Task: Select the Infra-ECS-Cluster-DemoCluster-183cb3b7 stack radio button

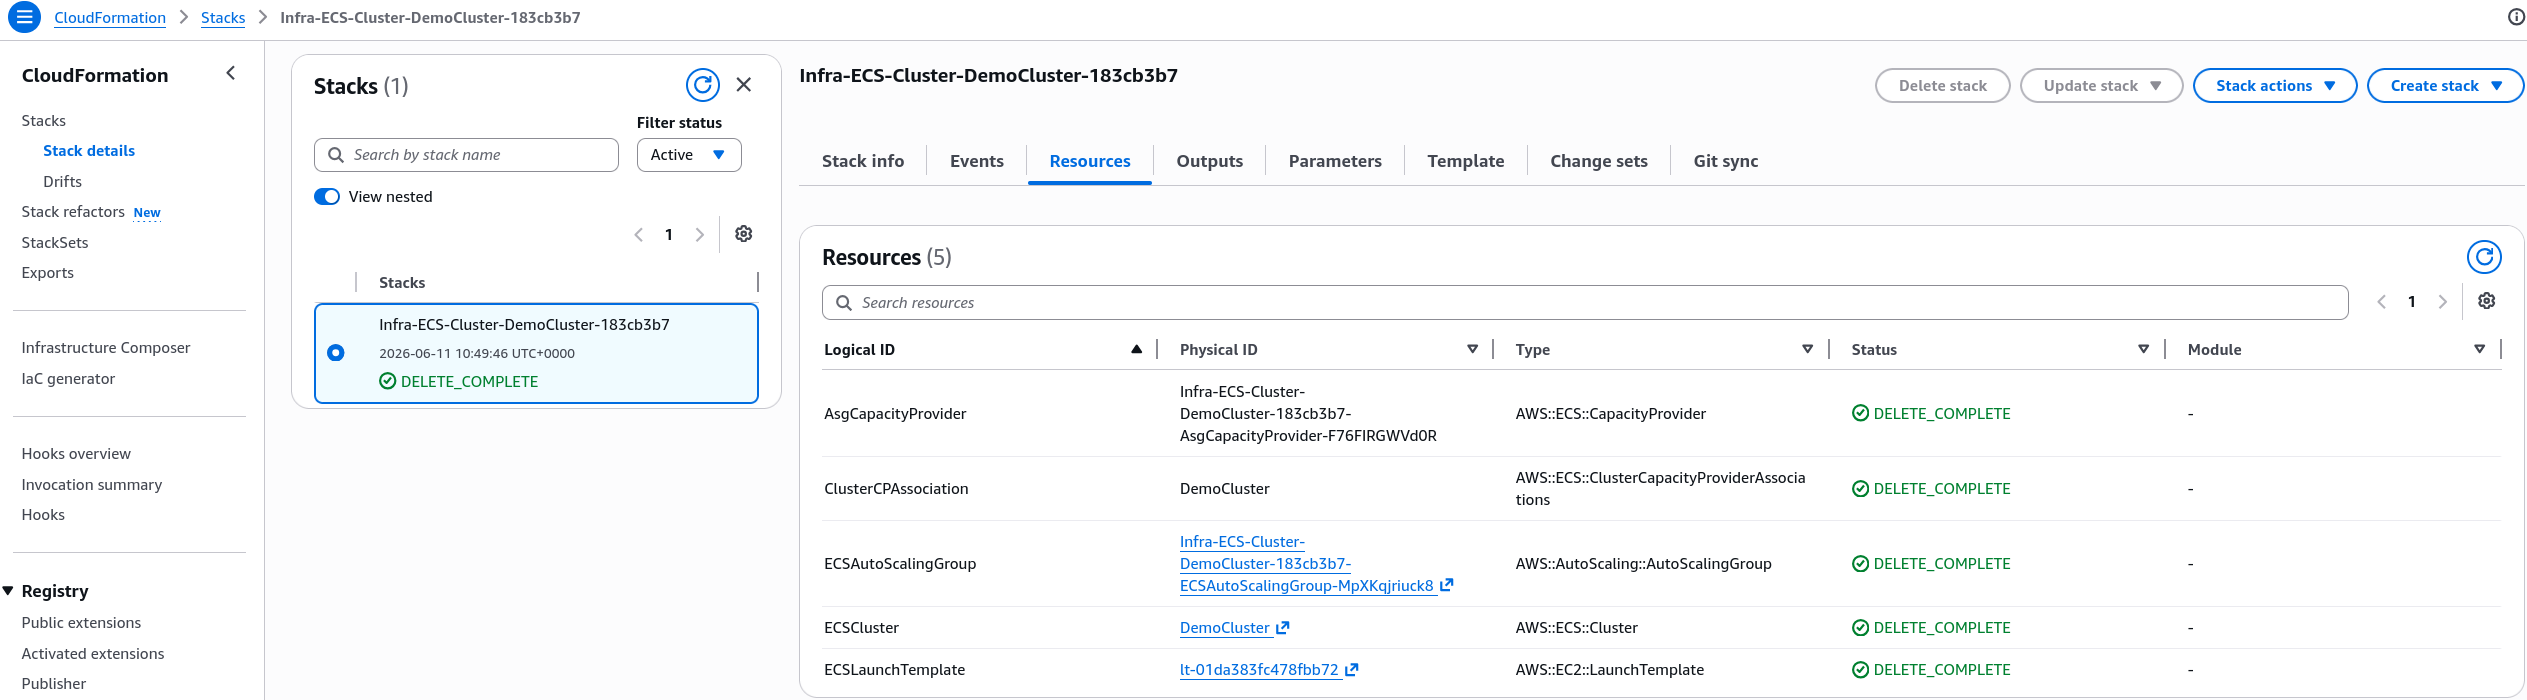Action: click(336, 352)
